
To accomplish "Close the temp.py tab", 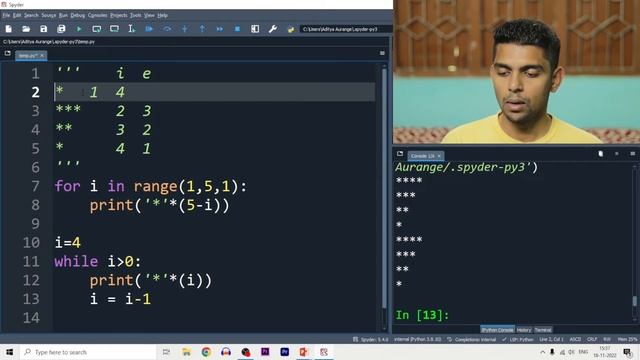I will click(x=42, y=56).
